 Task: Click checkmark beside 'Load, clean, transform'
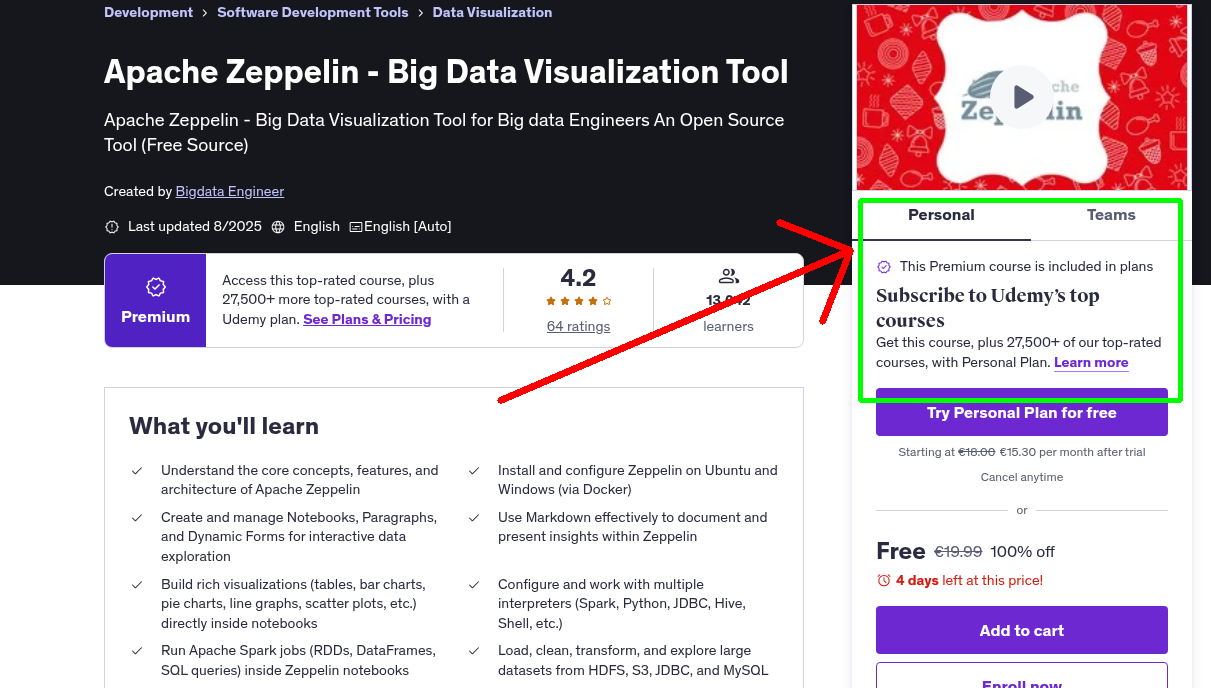coord(474,650)
